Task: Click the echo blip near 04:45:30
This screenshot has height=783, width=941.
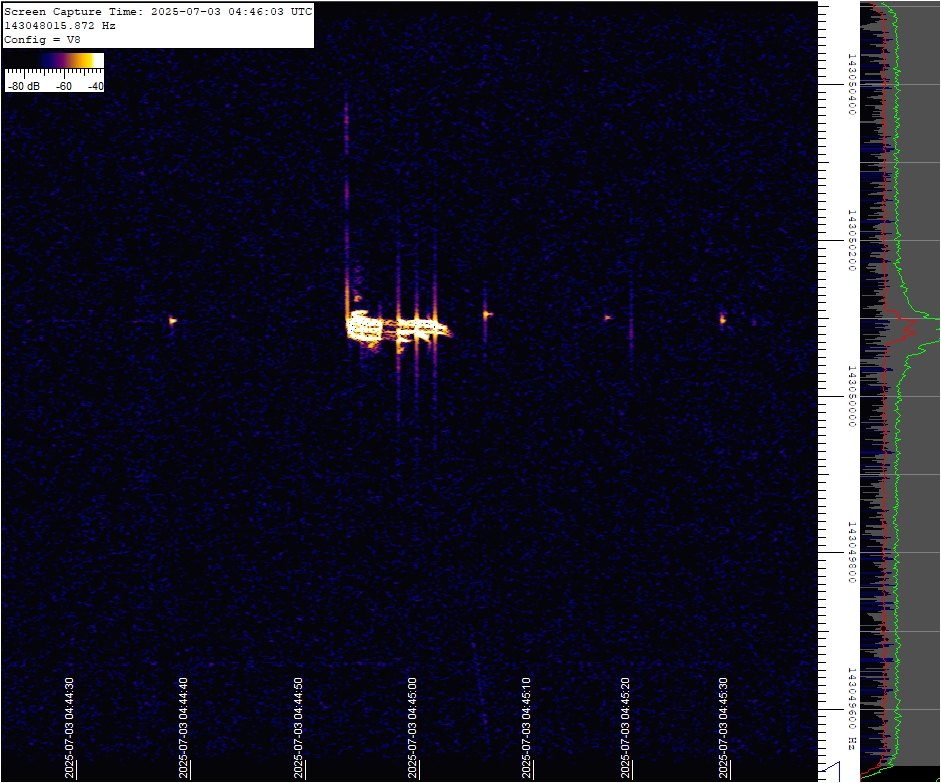Action: [723, 319]
